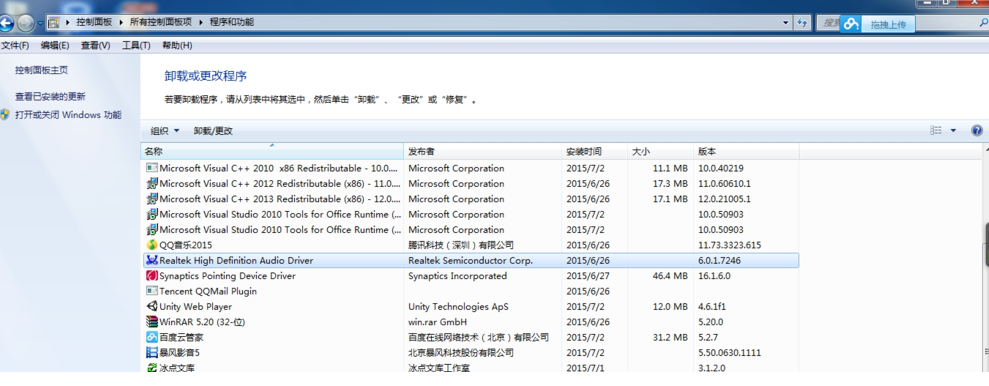Open the 编辑(E) menu
Screen dimensions: 989x386
55,45
